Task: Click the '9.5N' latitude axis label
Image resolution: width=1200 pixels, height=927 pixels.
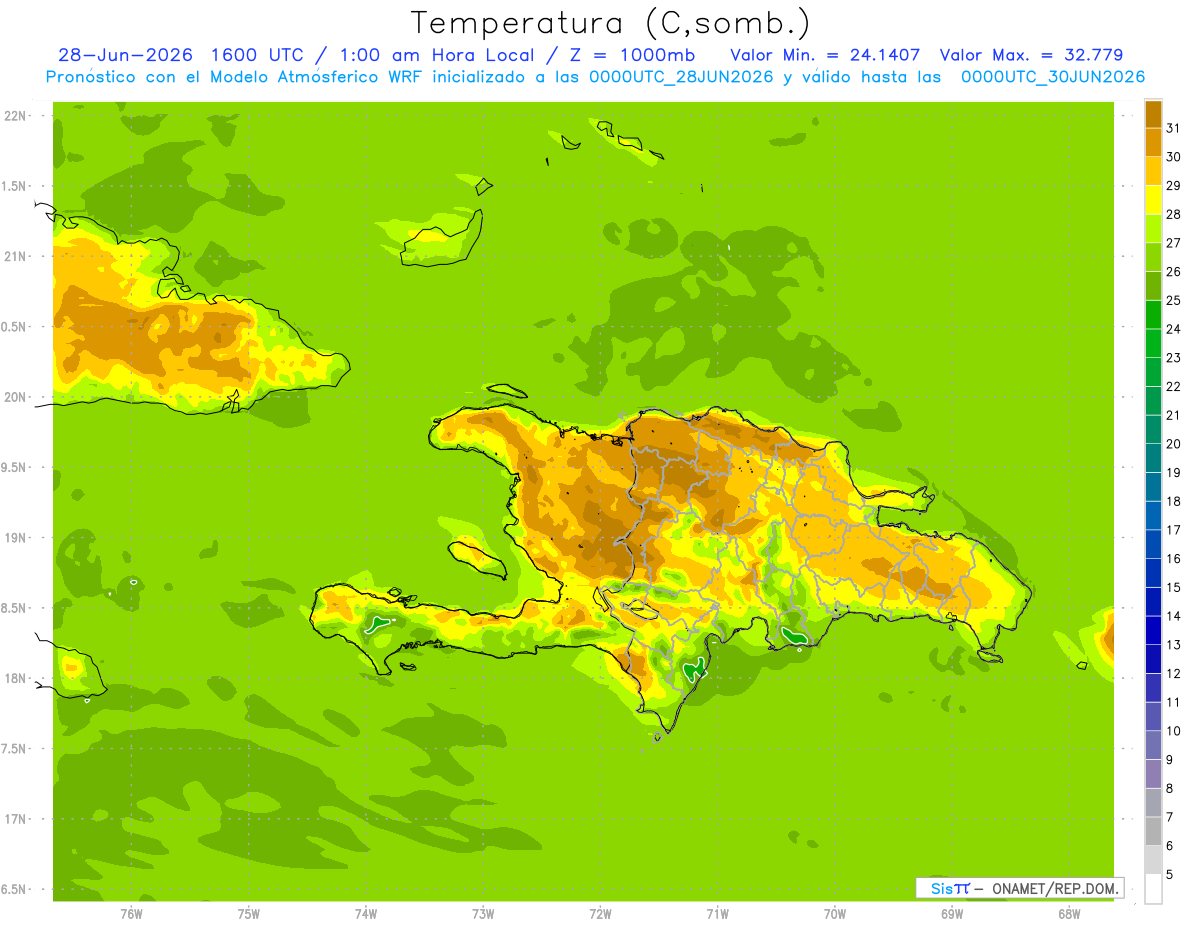Action: point(14,467)
